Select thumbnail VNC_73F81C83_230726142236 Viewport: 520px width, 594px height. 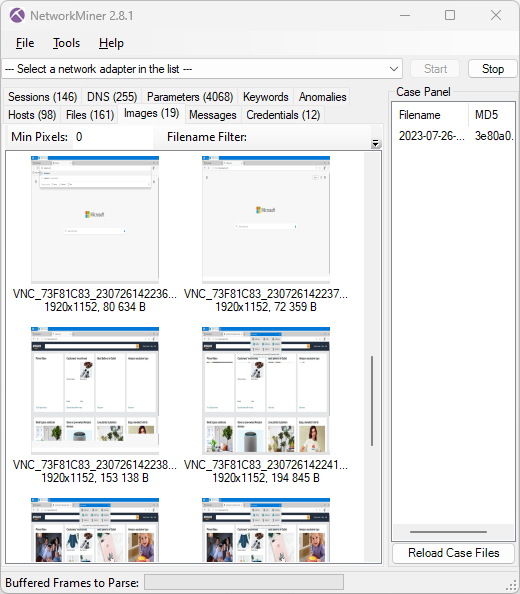(95, 220)
